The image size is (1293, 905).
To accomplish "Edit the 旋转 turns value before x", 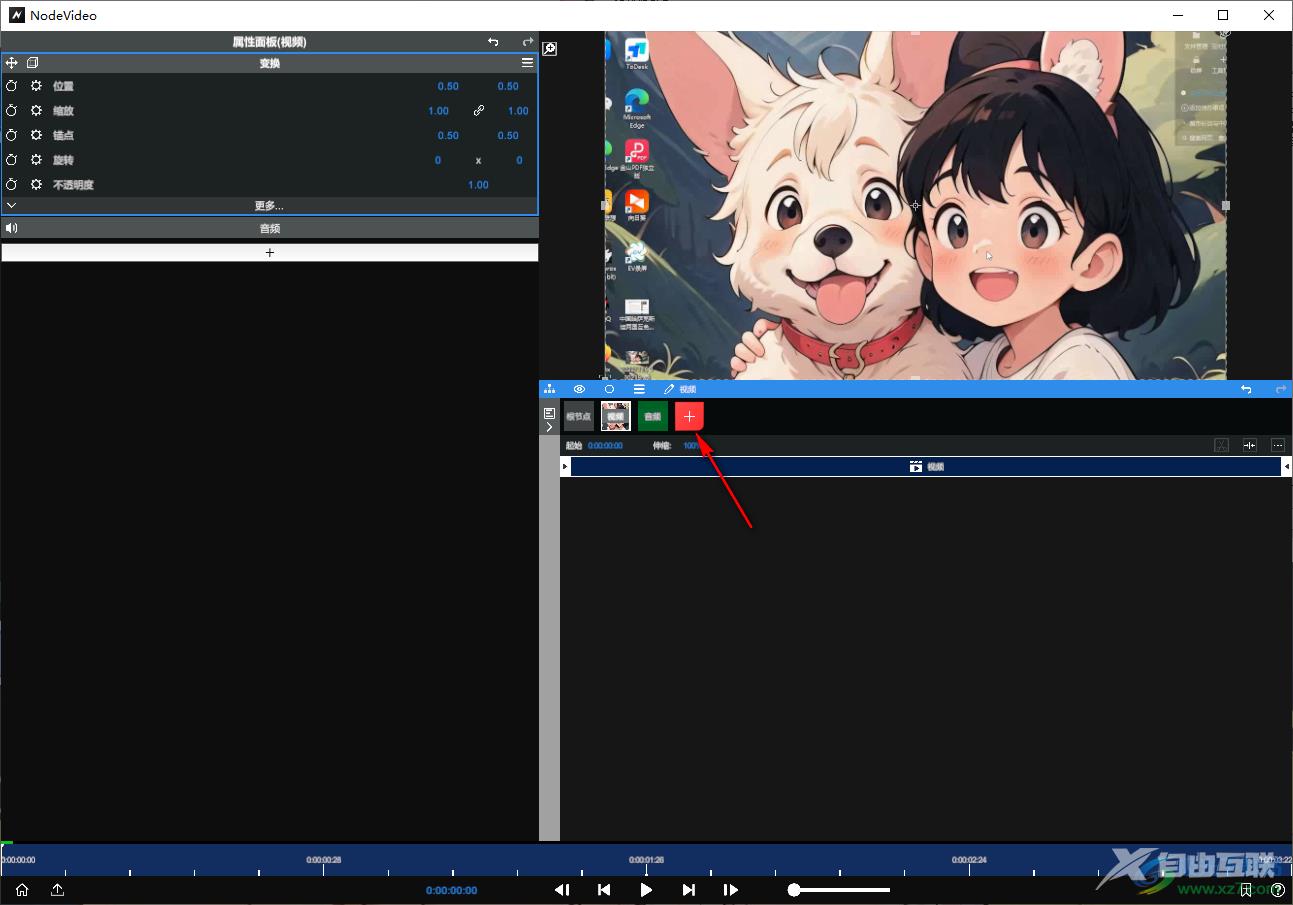I will click(x=438, y=160).
